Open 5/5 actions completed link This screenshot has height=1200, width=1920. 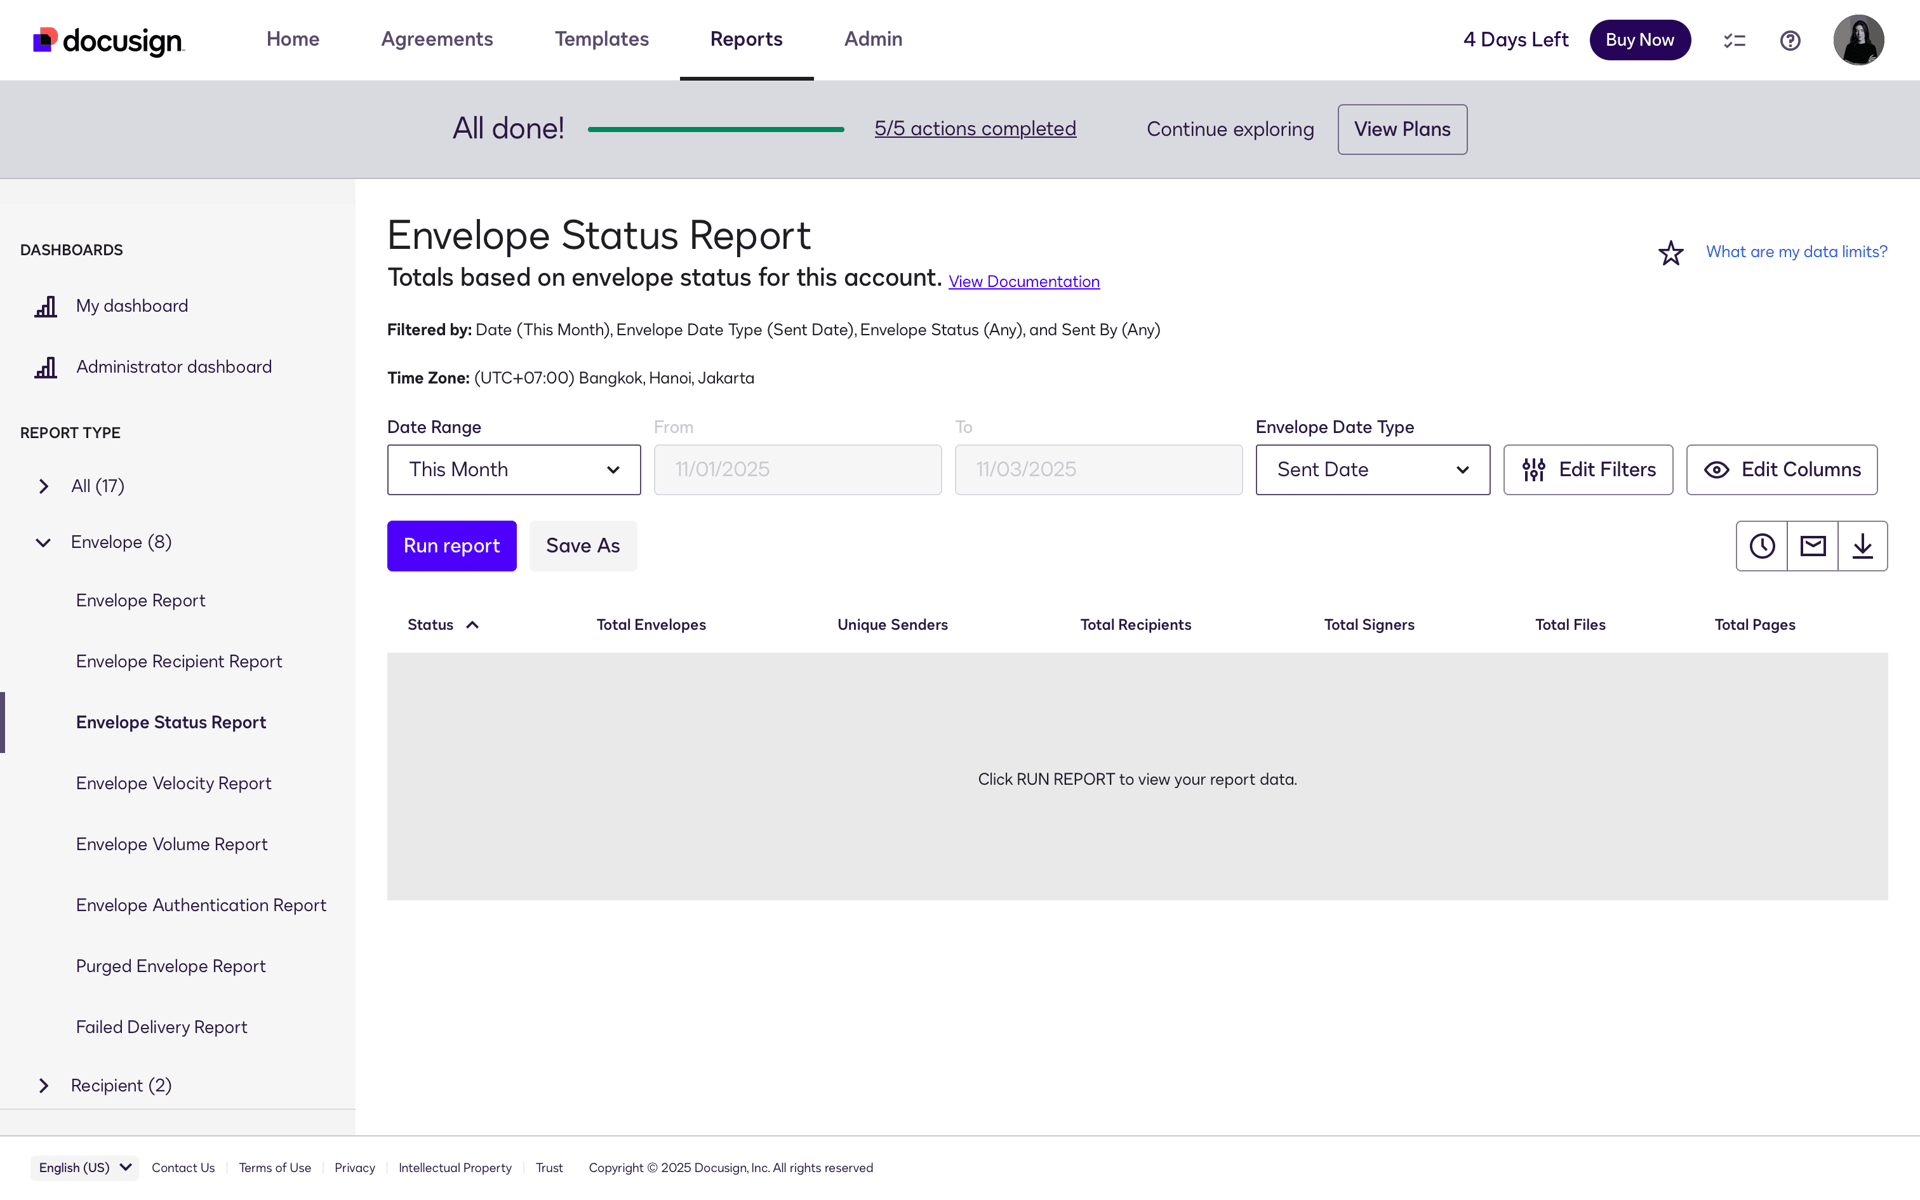pos(975,129)
